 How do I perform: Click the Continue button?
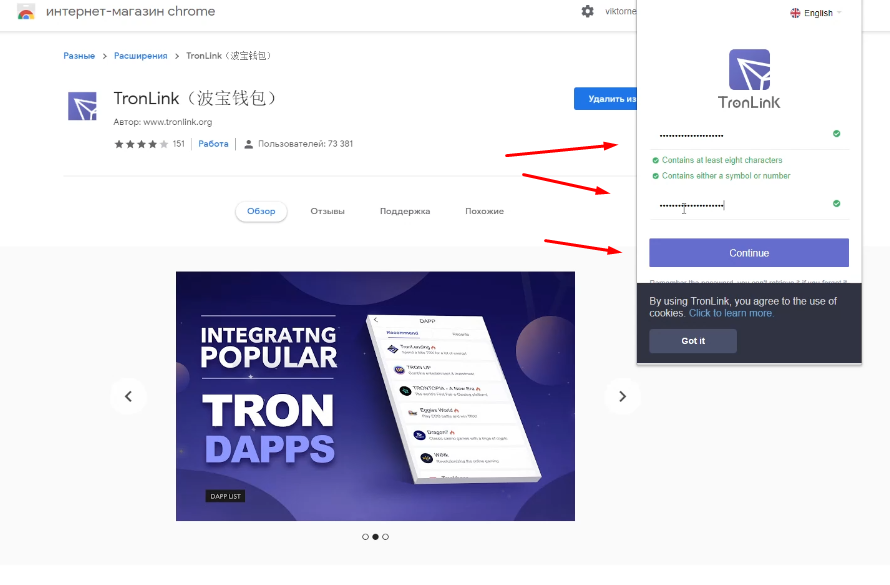749,252
